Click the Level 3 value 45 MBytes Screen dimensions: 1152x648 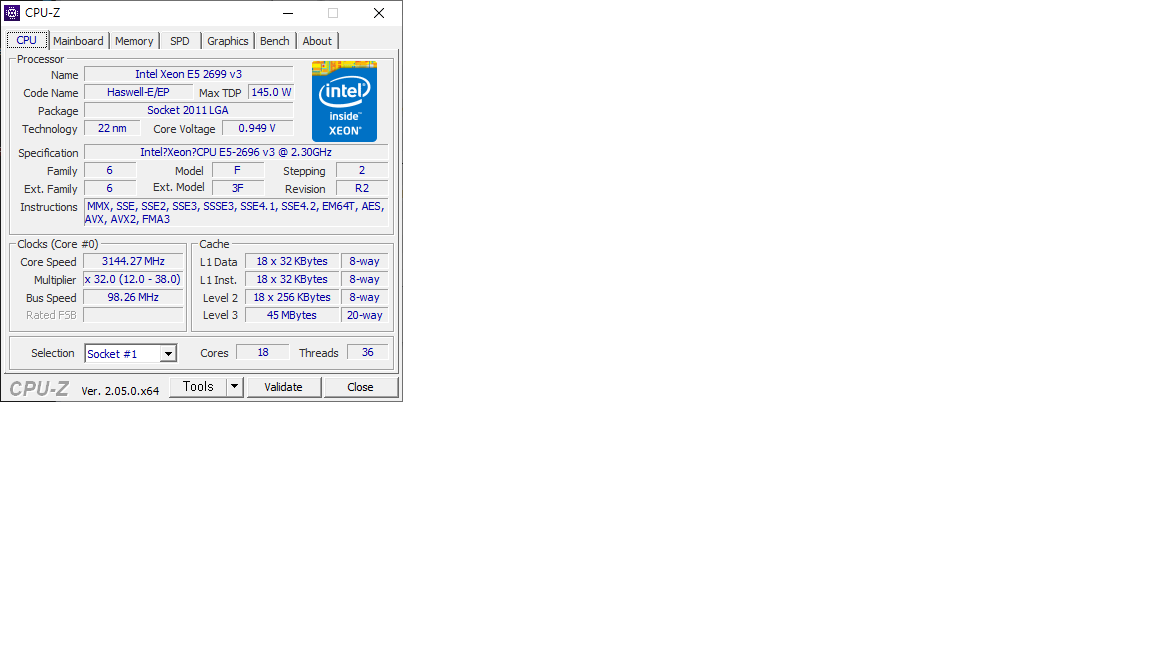coord(292,315)
